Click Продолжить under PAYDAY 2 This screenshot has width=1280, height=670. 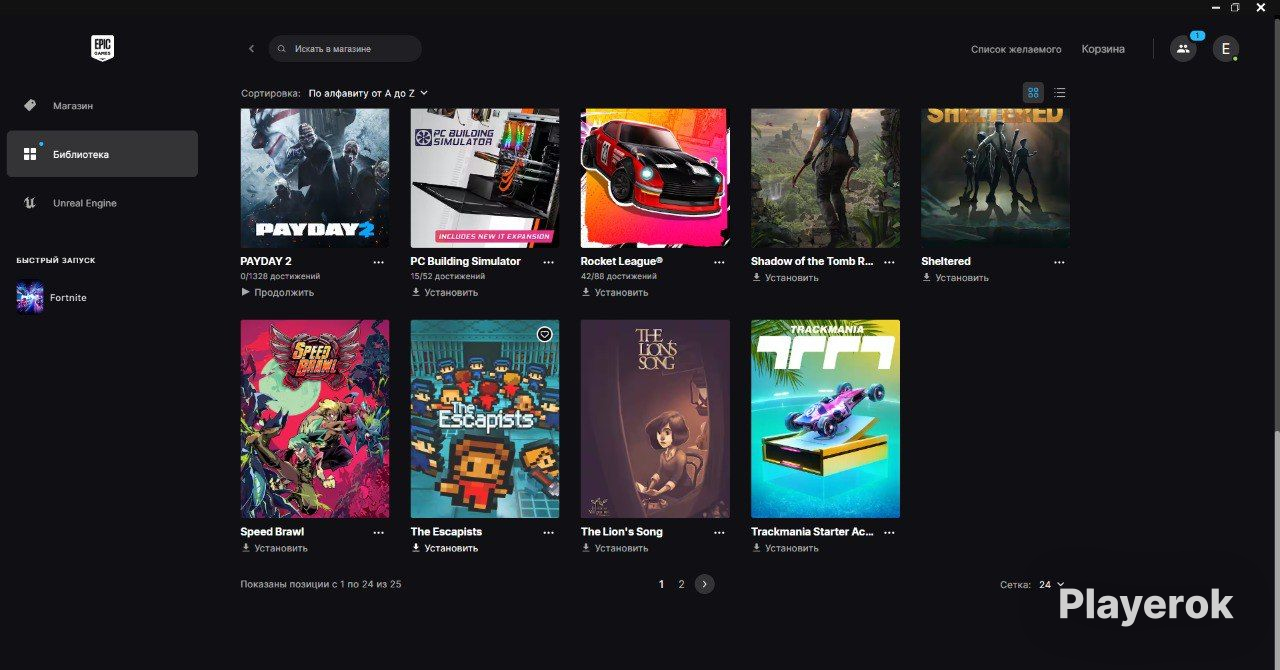coord(277,293)
